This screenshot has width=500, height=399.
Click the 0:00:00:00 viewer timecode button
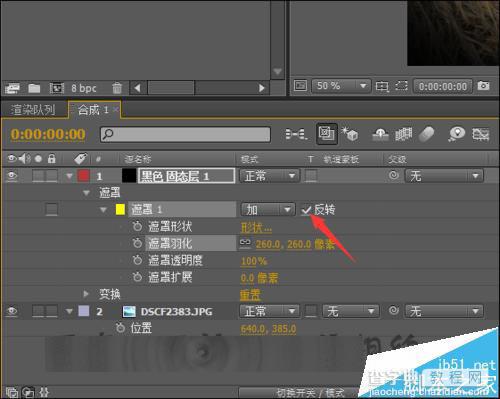pos(443,86)
